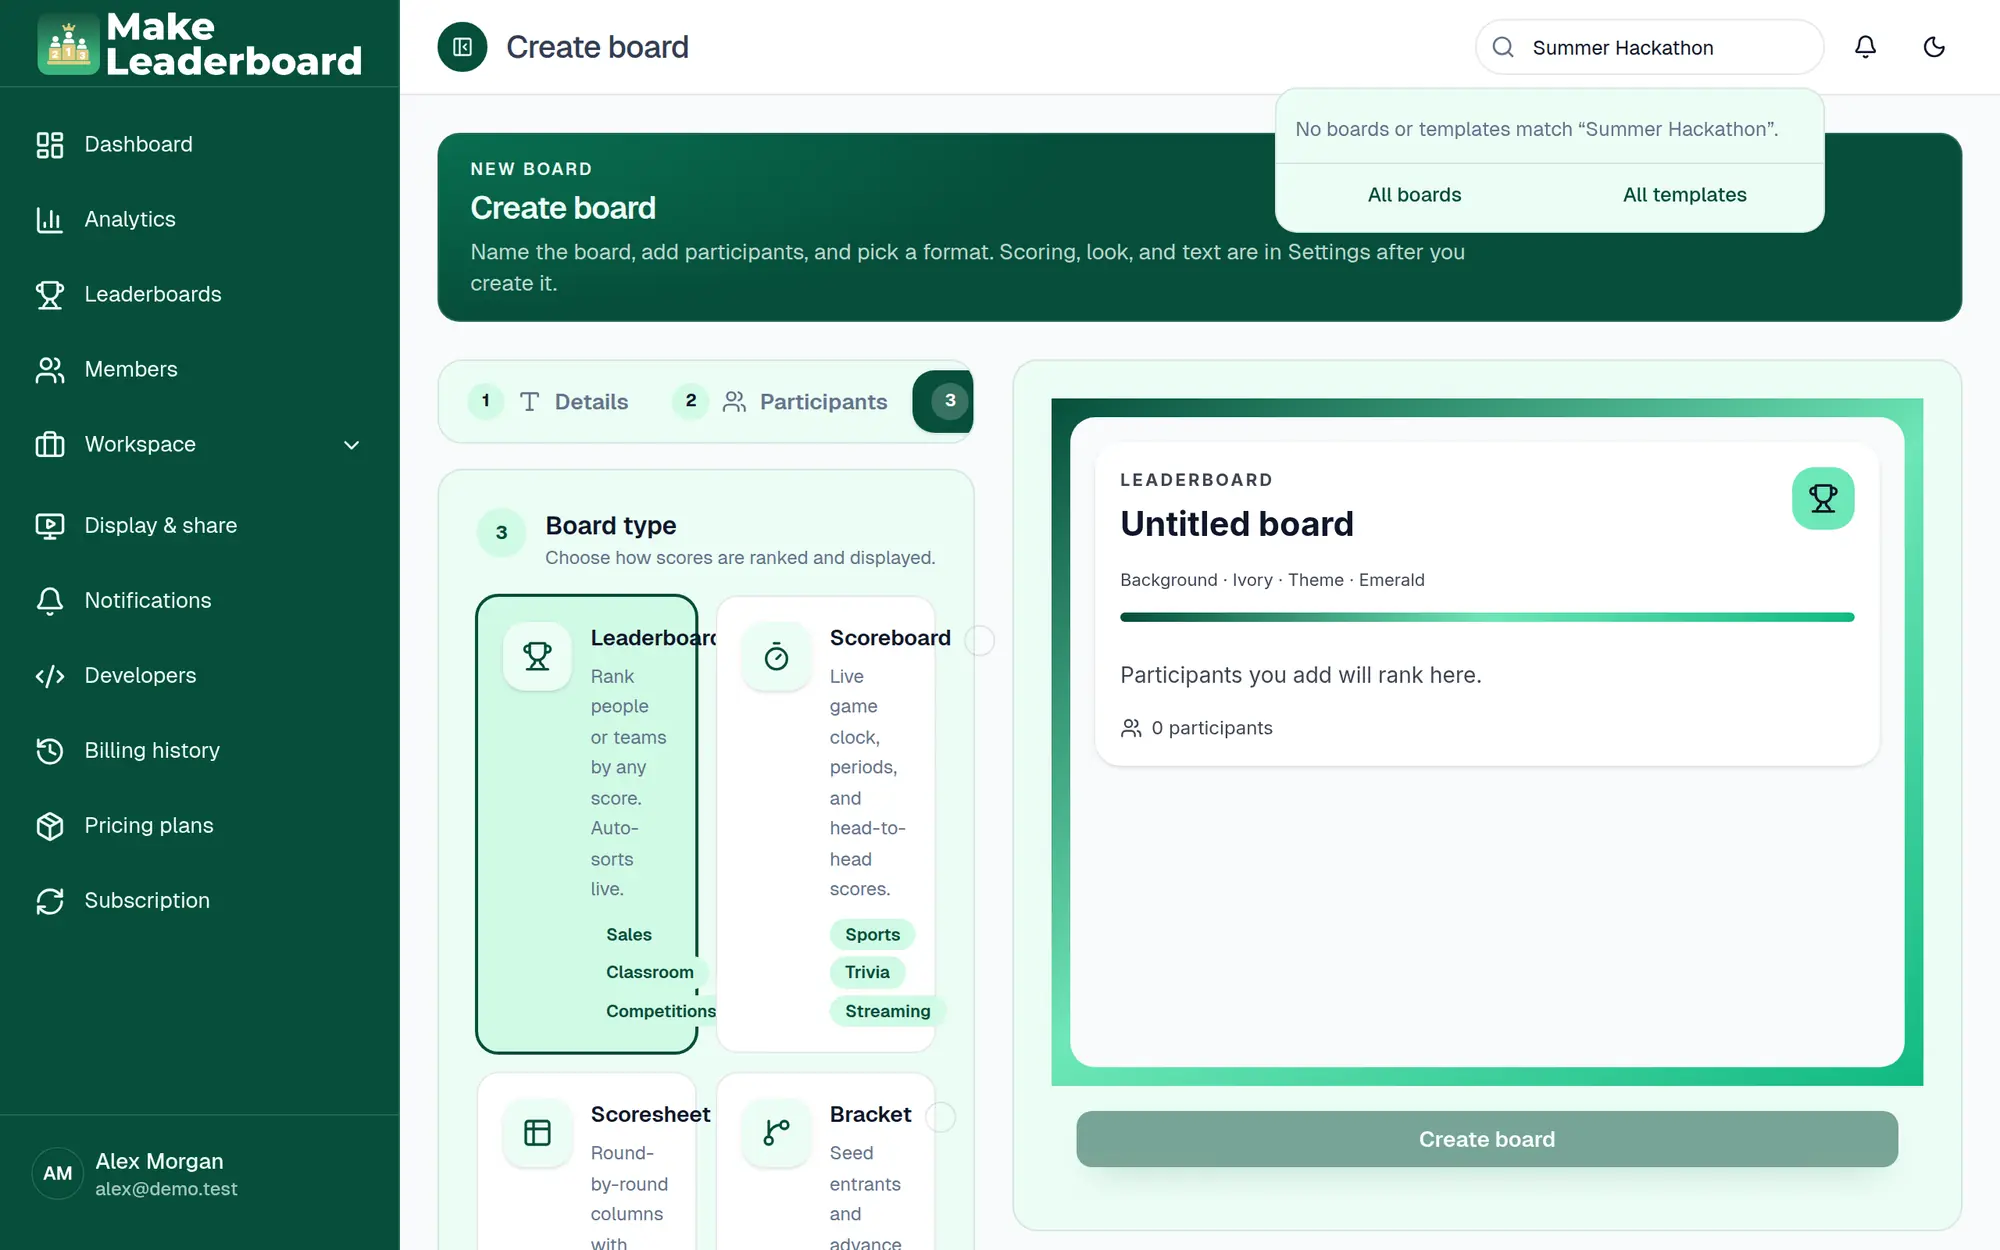Click the trophy icon on the preview card
Screen dimensions: 2000x1250
1823,498
